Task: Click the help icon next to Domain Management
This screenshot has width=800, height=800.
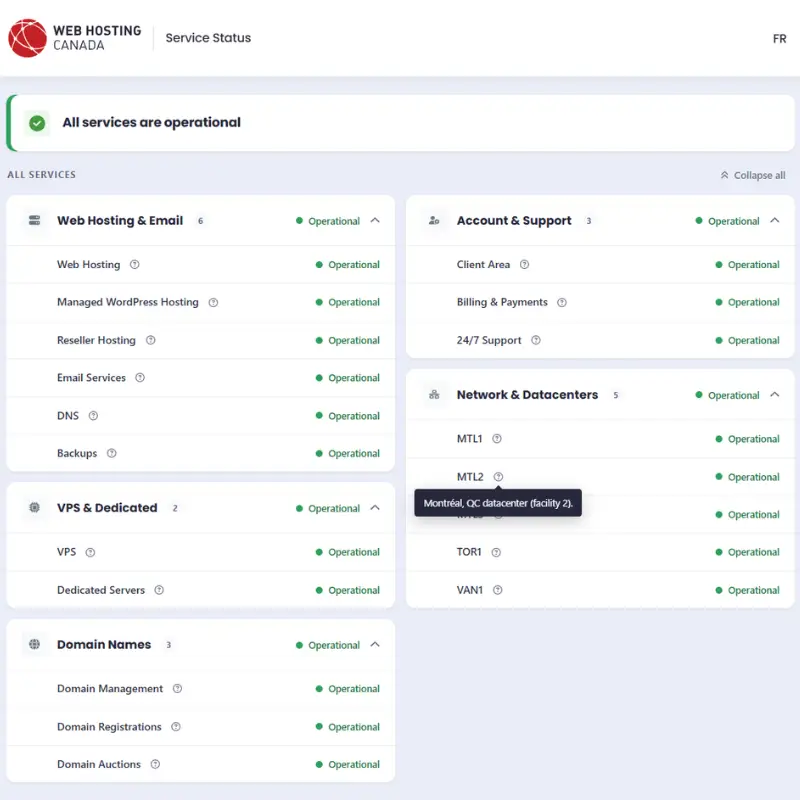Action: (177, 689)
